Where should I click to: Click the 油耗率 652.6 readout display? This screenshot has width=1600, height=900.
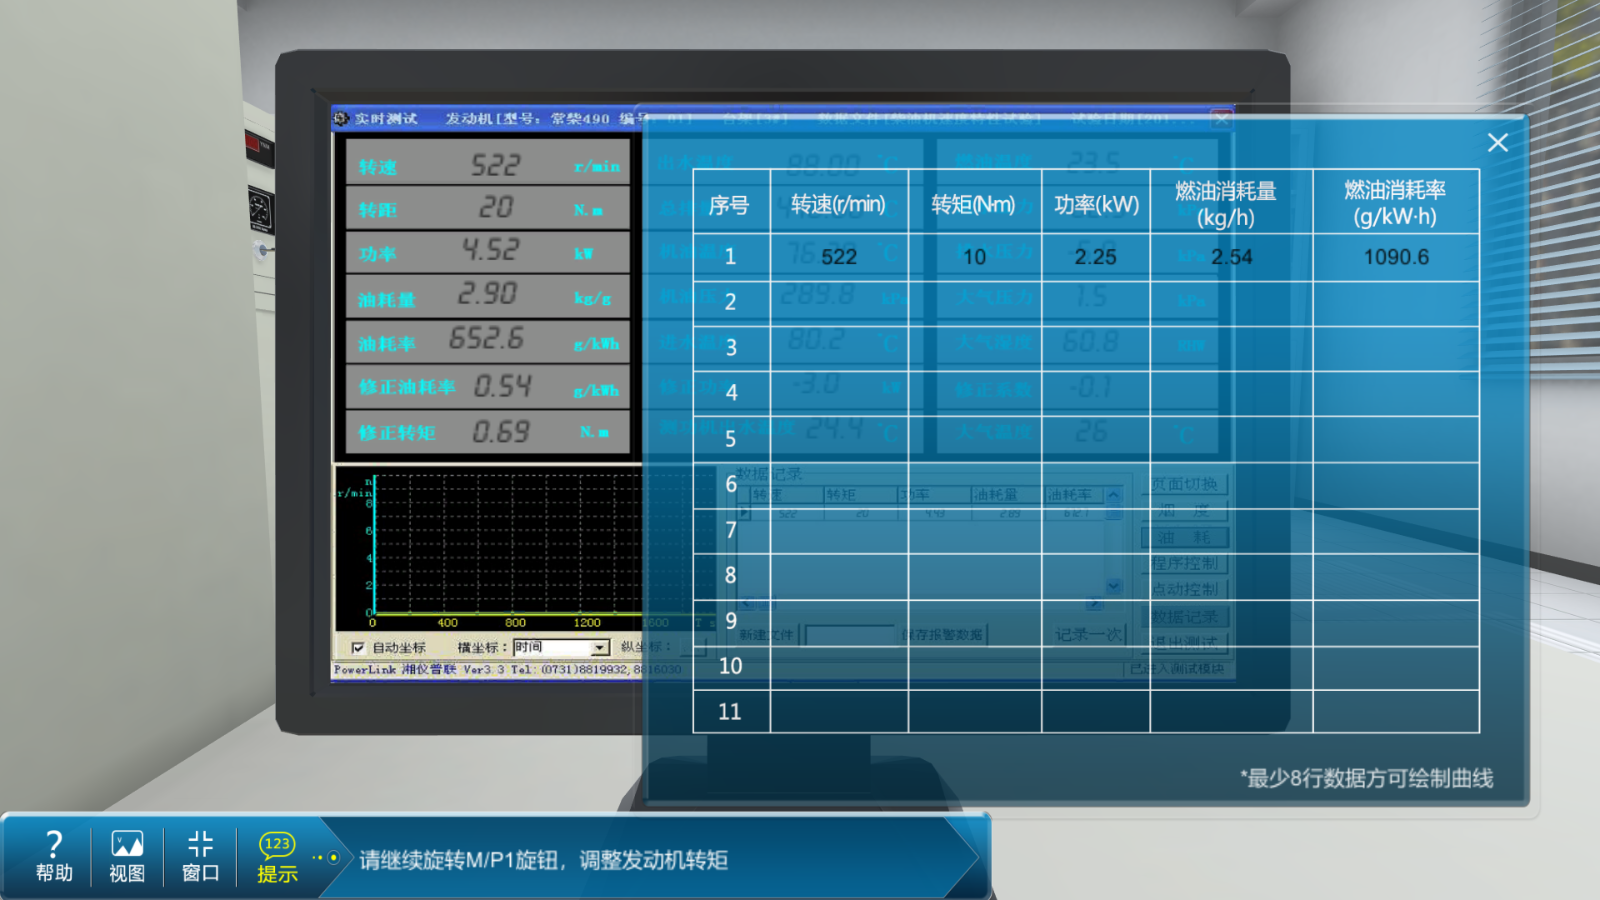[x=487, y=340]
